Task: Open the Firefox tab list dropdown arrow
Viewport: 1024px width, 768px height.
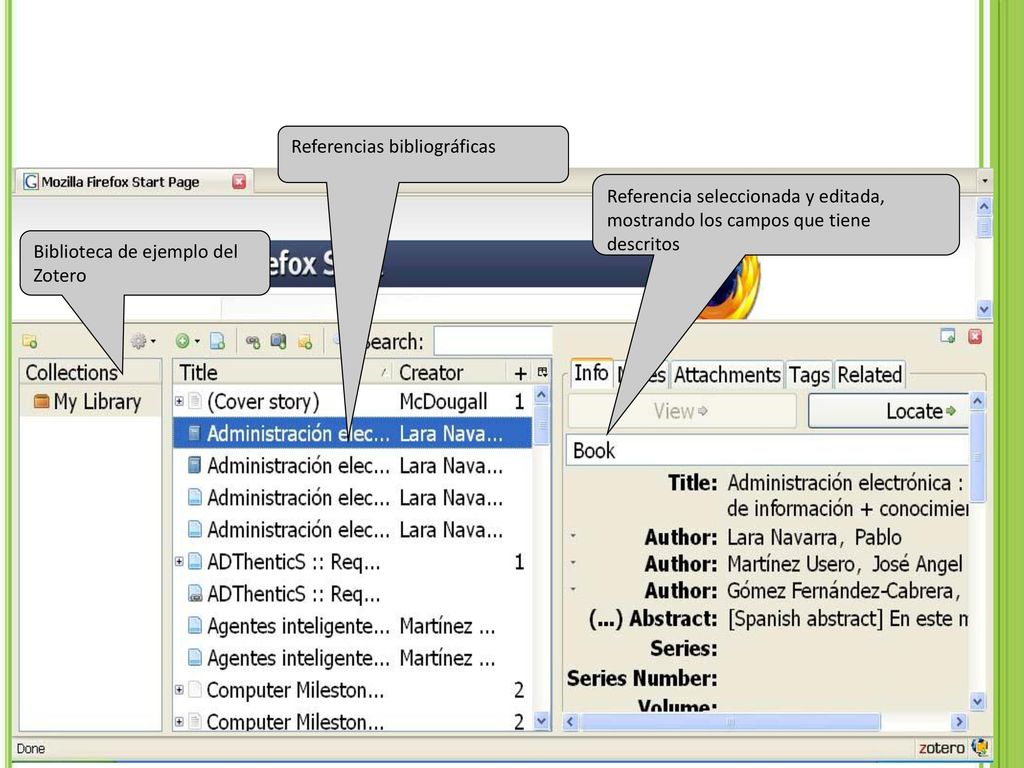Action: [985, 180]
